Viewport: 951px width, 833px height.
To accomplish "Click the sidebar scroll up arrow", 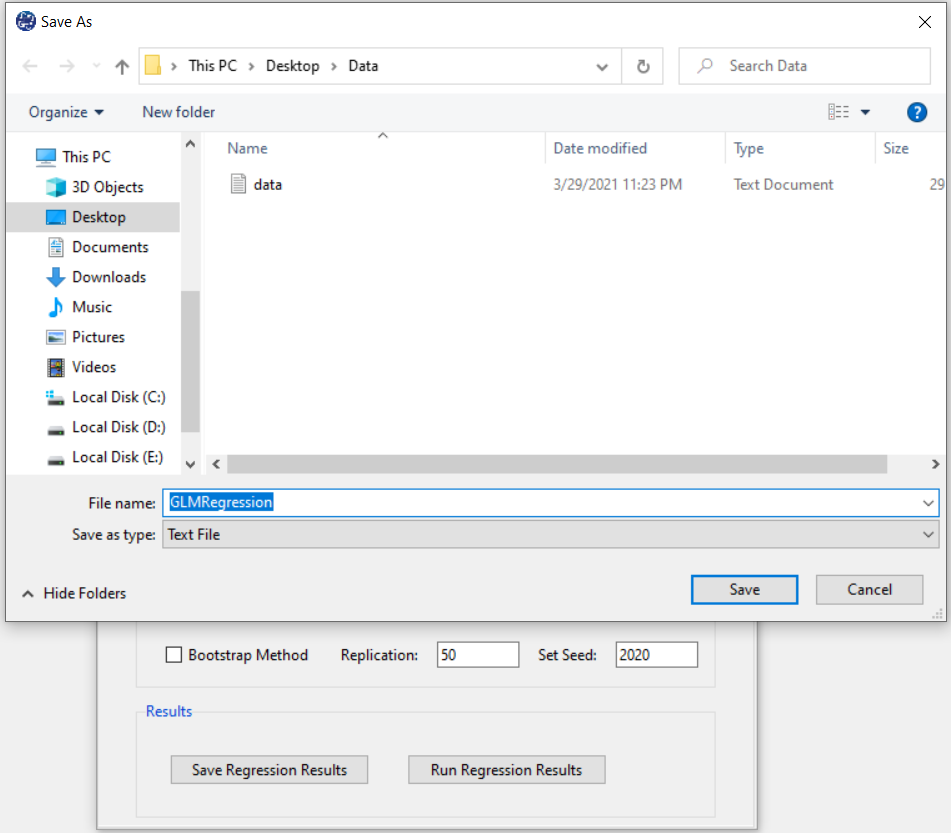I will [x=190, y=144].
